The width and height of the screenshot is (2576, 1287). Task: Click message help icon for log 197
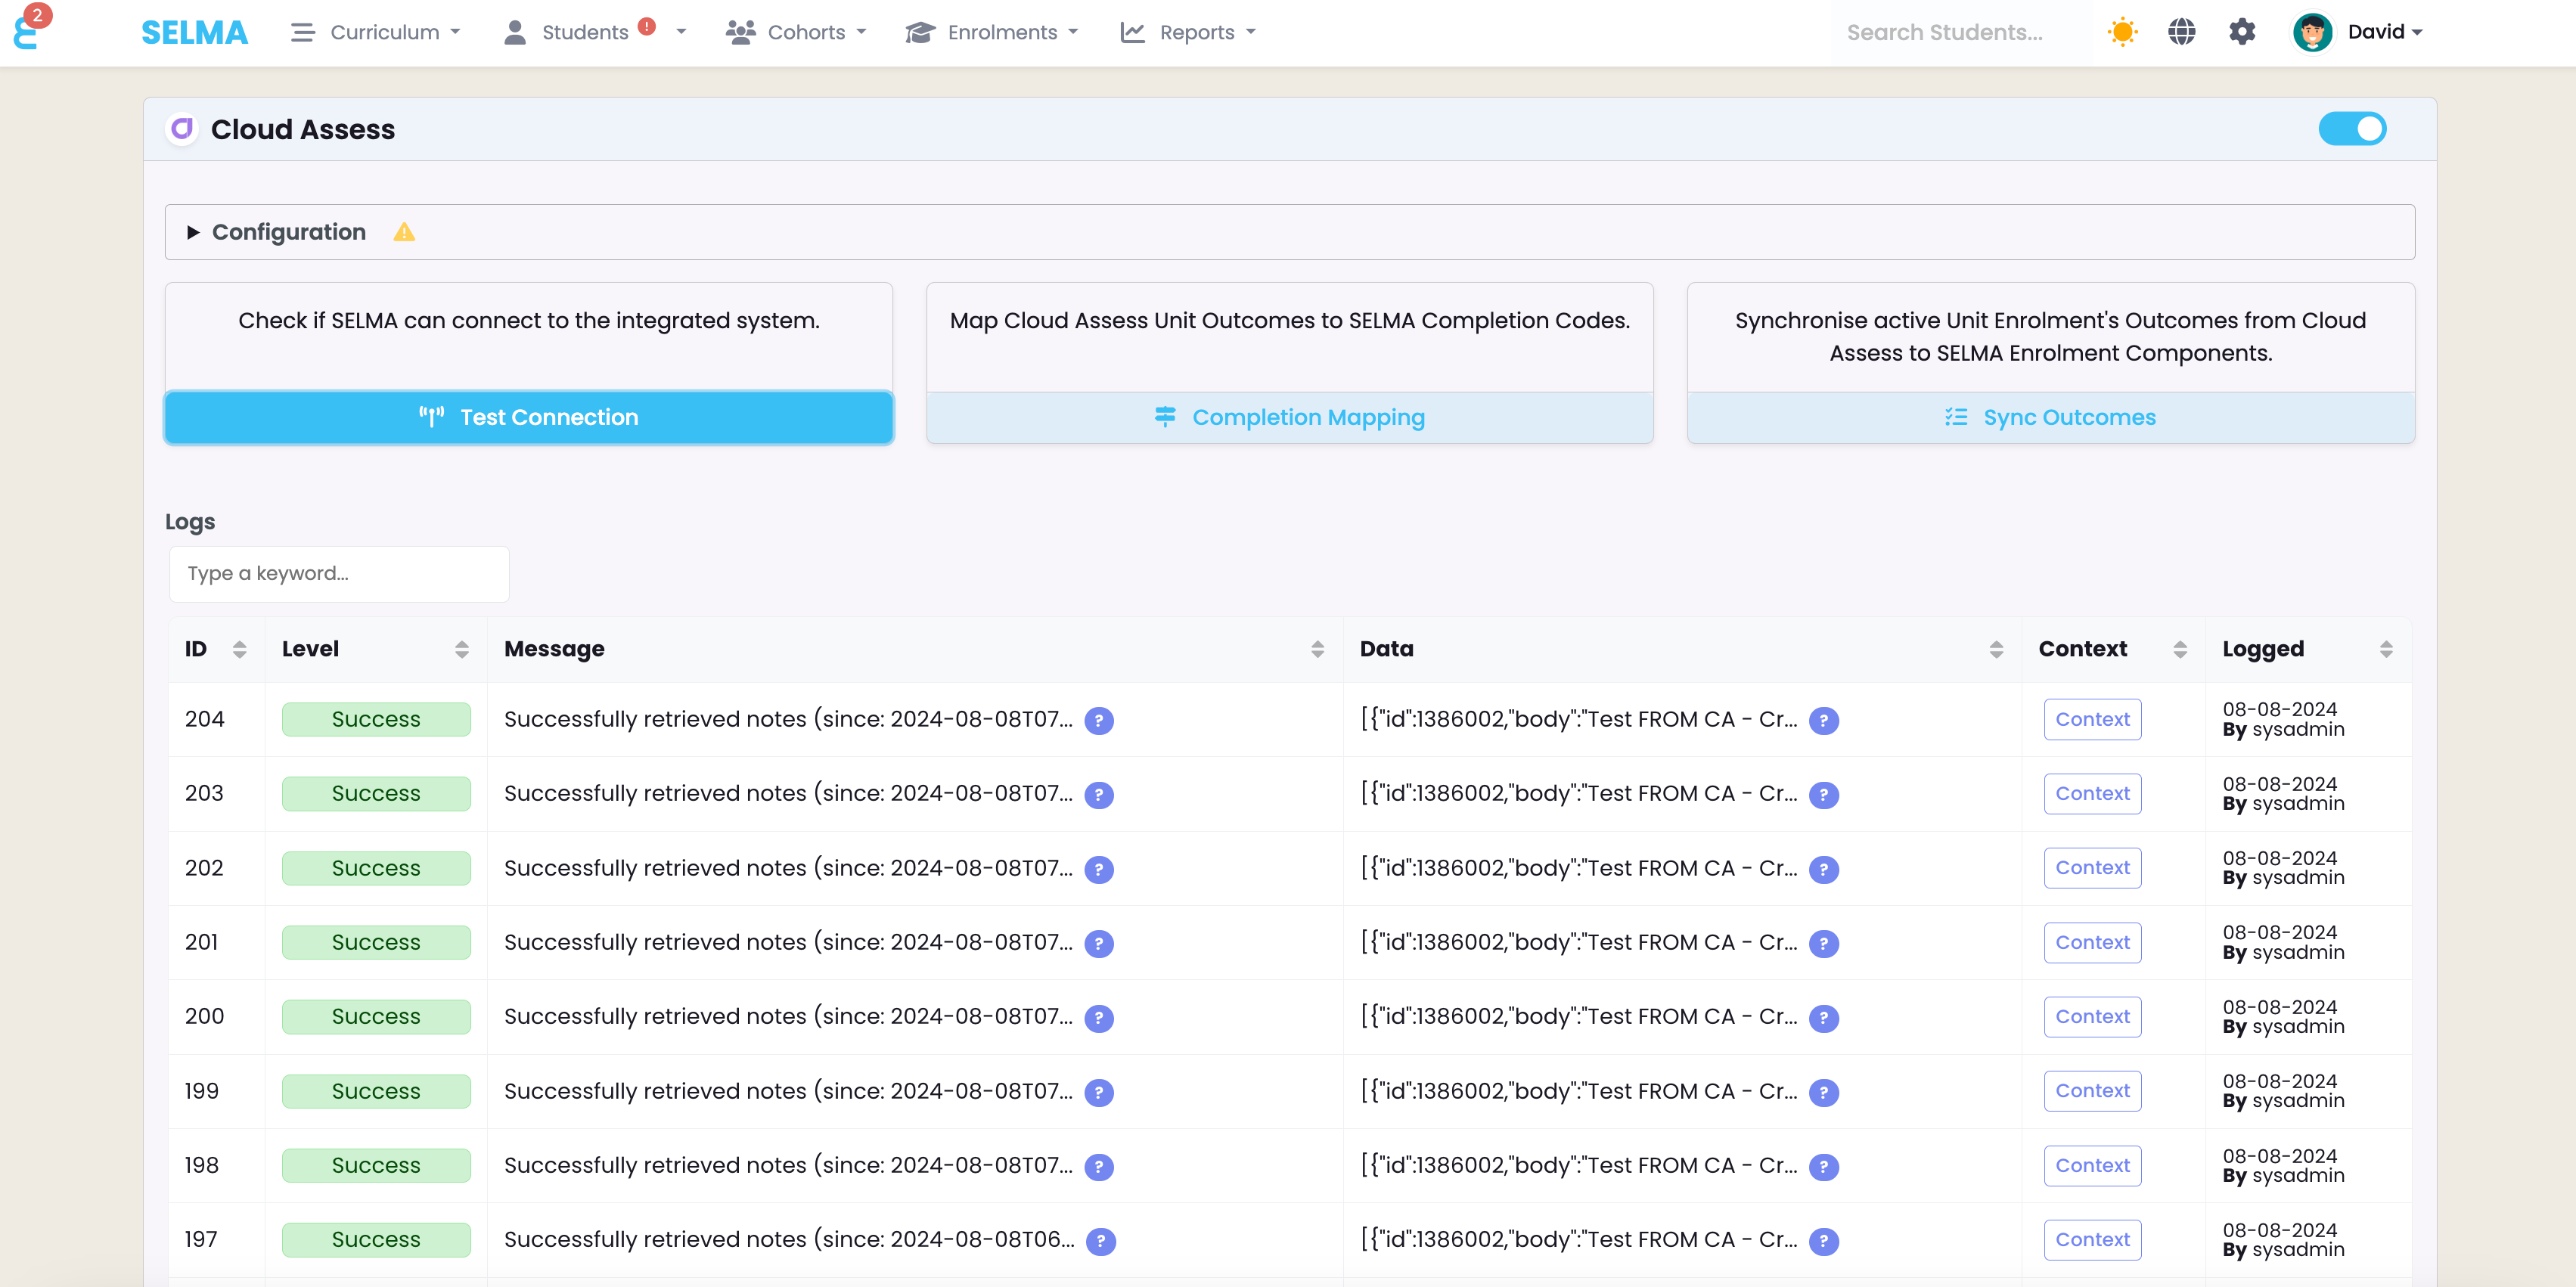click(x=1101, y=1241)
